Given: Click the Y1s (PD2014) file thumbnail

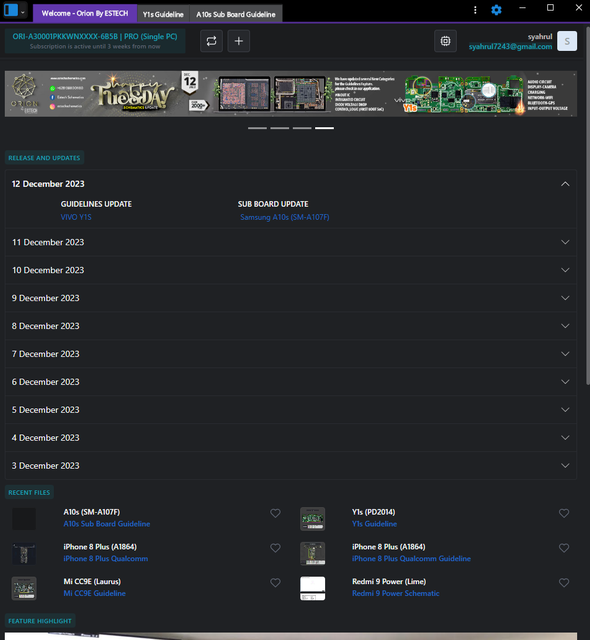Looking at the screenshot, I should [x=313, y=519].
